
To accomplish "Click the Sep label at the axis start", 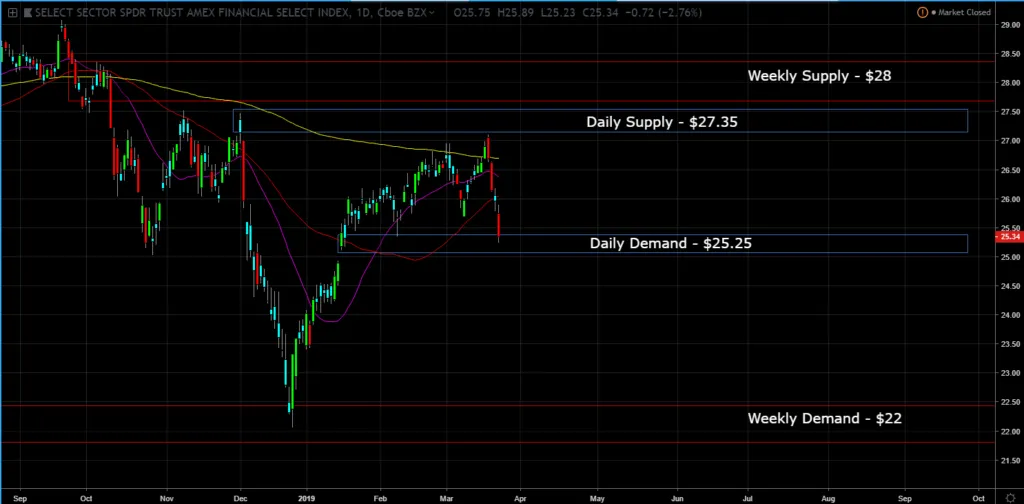I will click(x=19, y=497).
